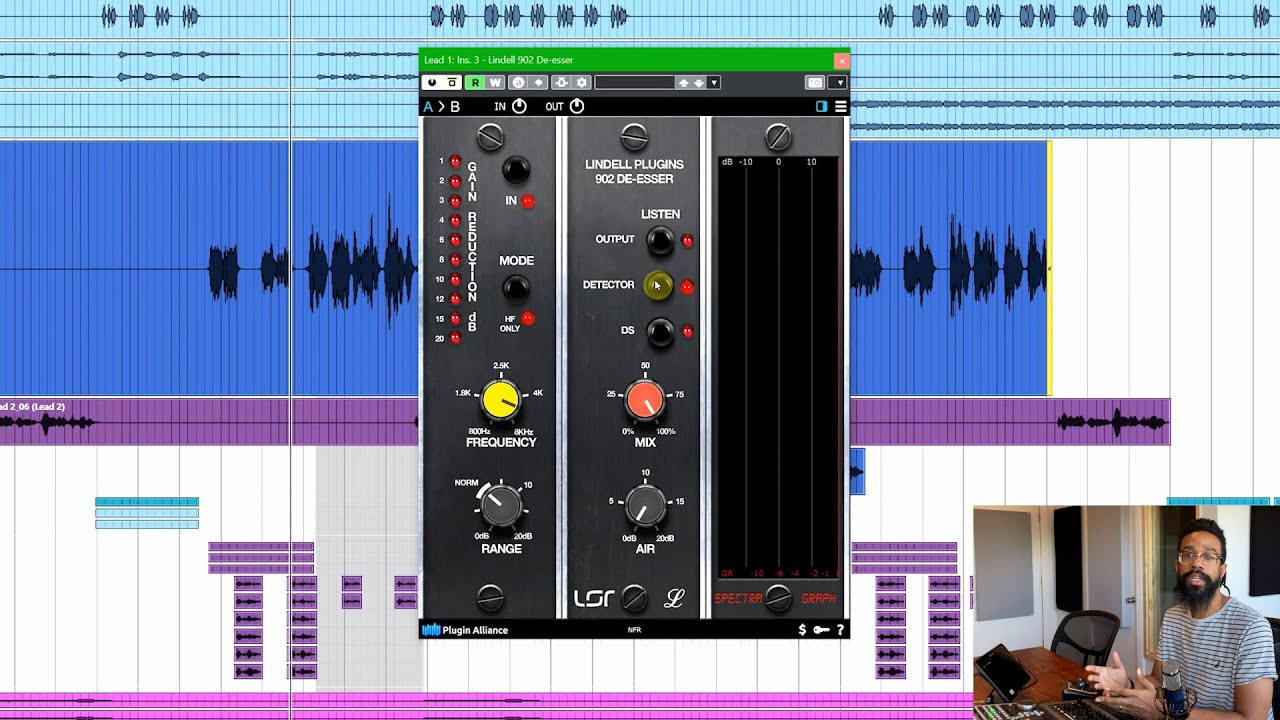Click the webcam video thumbnail
Image resolution: width=1280 pixels, height=720 pixels.
point(1126,612)
